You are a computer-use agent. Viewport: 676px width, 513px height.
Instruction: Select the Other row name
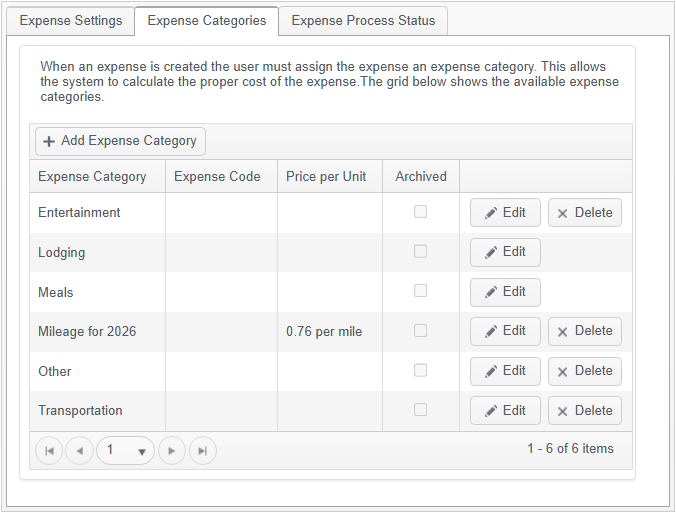[x=54, y=371]
